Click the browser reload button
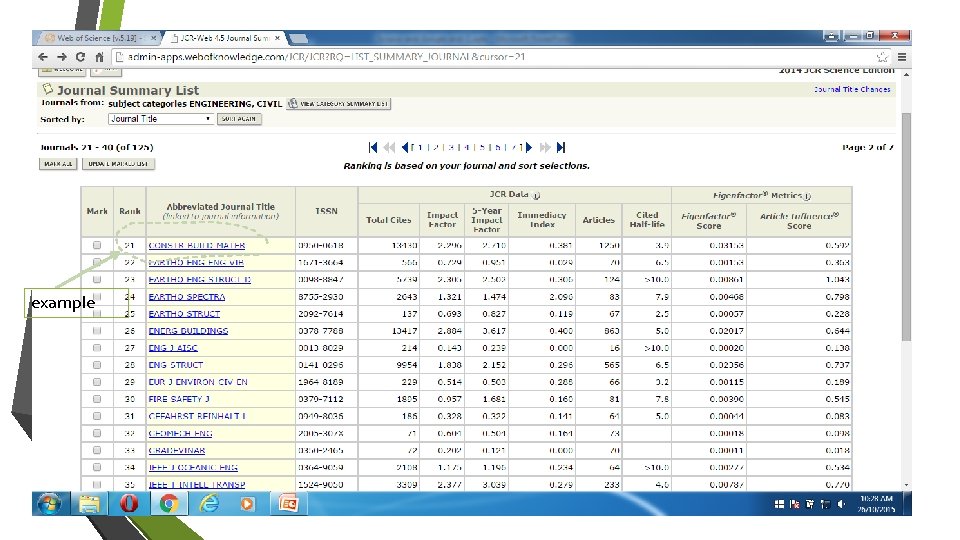This screenshot has width=960, height=540. coord(81,59)
